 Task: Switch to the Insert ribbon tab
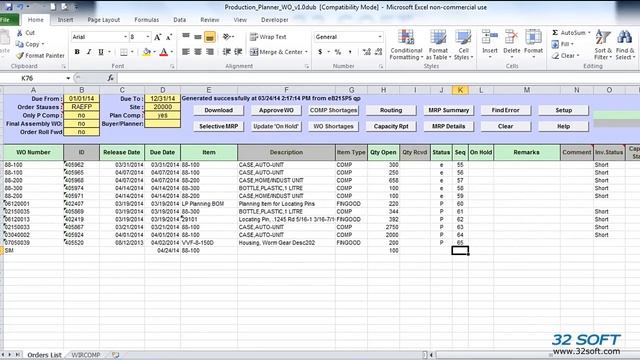[x=65, y=20]
